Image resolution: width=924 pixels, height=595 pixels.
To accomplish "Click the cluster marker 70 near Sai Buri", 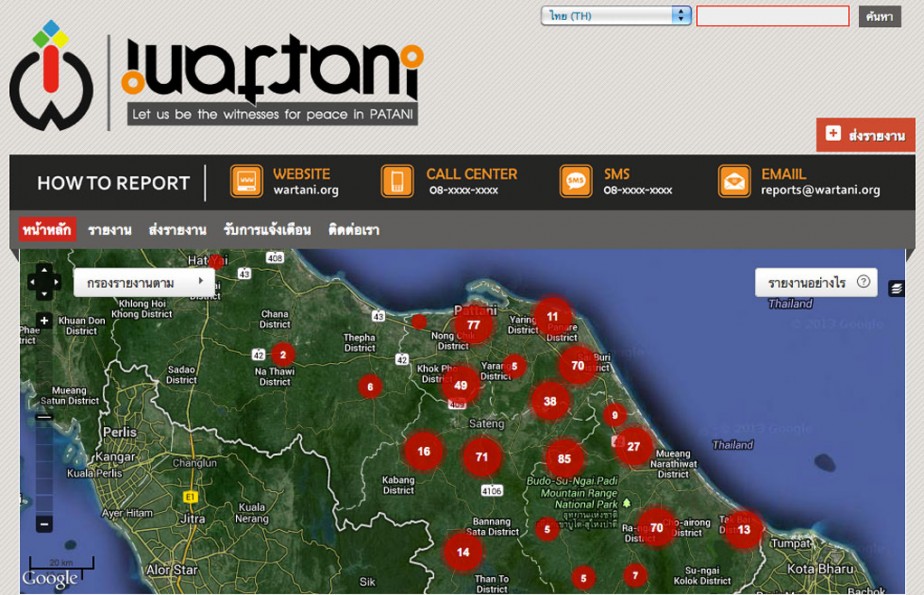I will point(578,365).
